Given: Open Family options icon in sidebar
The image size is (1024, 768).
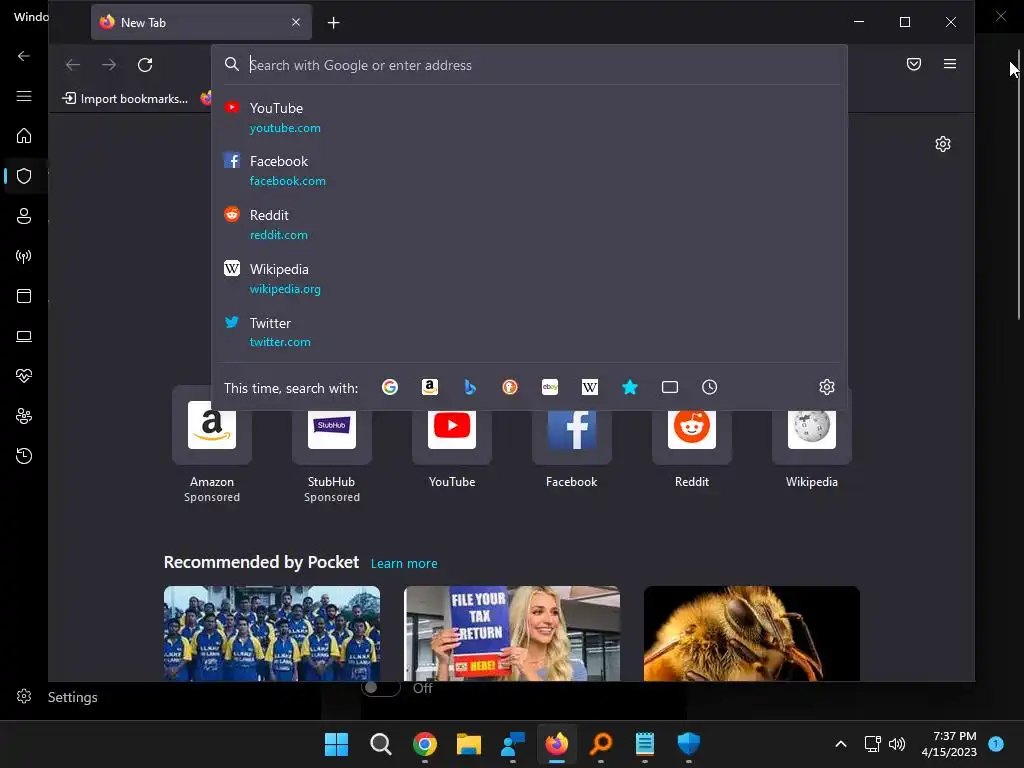Looking at the screenshot, I should (24, 416).
